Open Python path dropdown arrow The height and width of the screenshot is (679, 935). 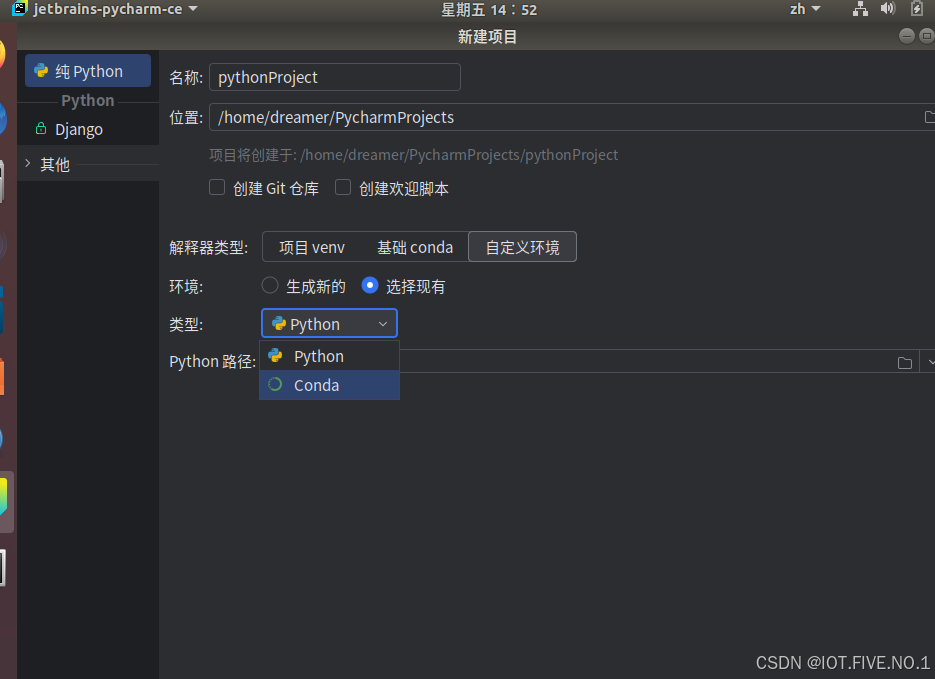930,362
